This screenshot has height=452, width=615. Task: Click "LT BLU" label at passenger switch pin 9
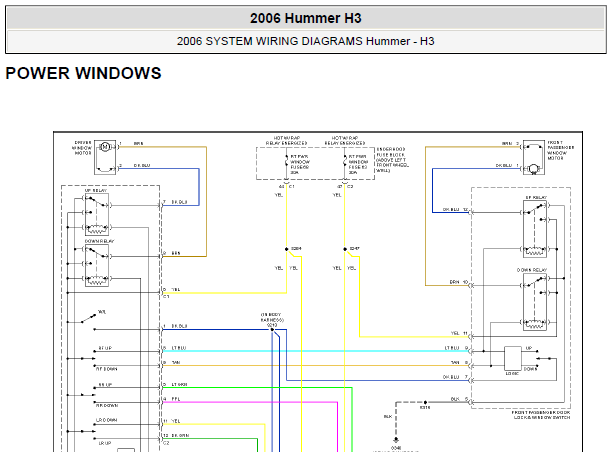tap(452, 348)
